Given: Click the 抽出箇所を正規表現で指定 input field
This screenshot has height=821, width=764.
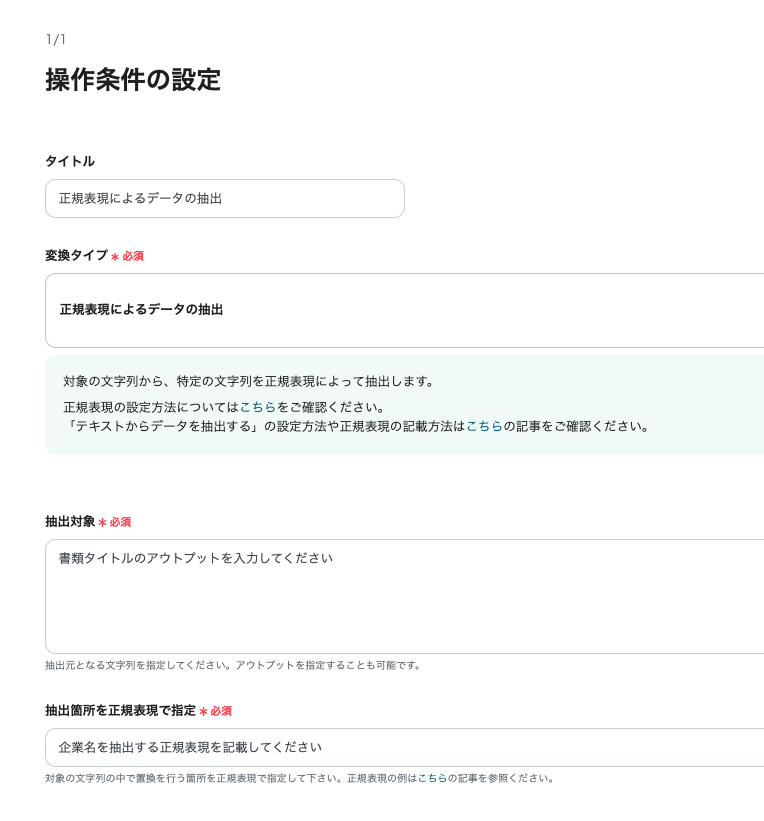Looking at the screenshot, I should click(x=404, y=747).
